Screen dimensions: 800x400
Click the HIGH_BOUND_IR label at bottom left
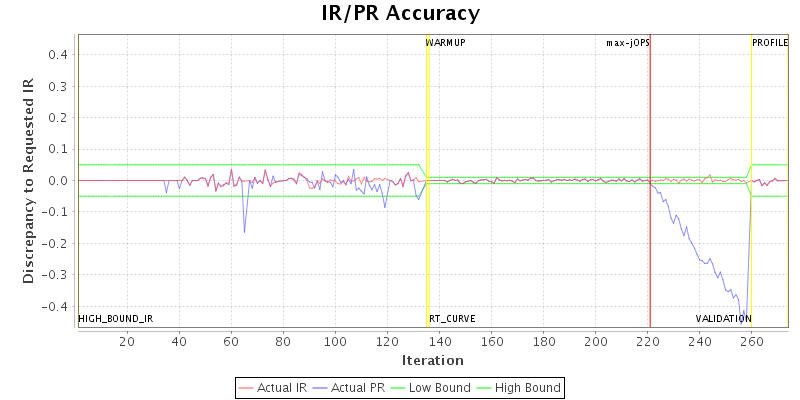(x=116, y=319)
